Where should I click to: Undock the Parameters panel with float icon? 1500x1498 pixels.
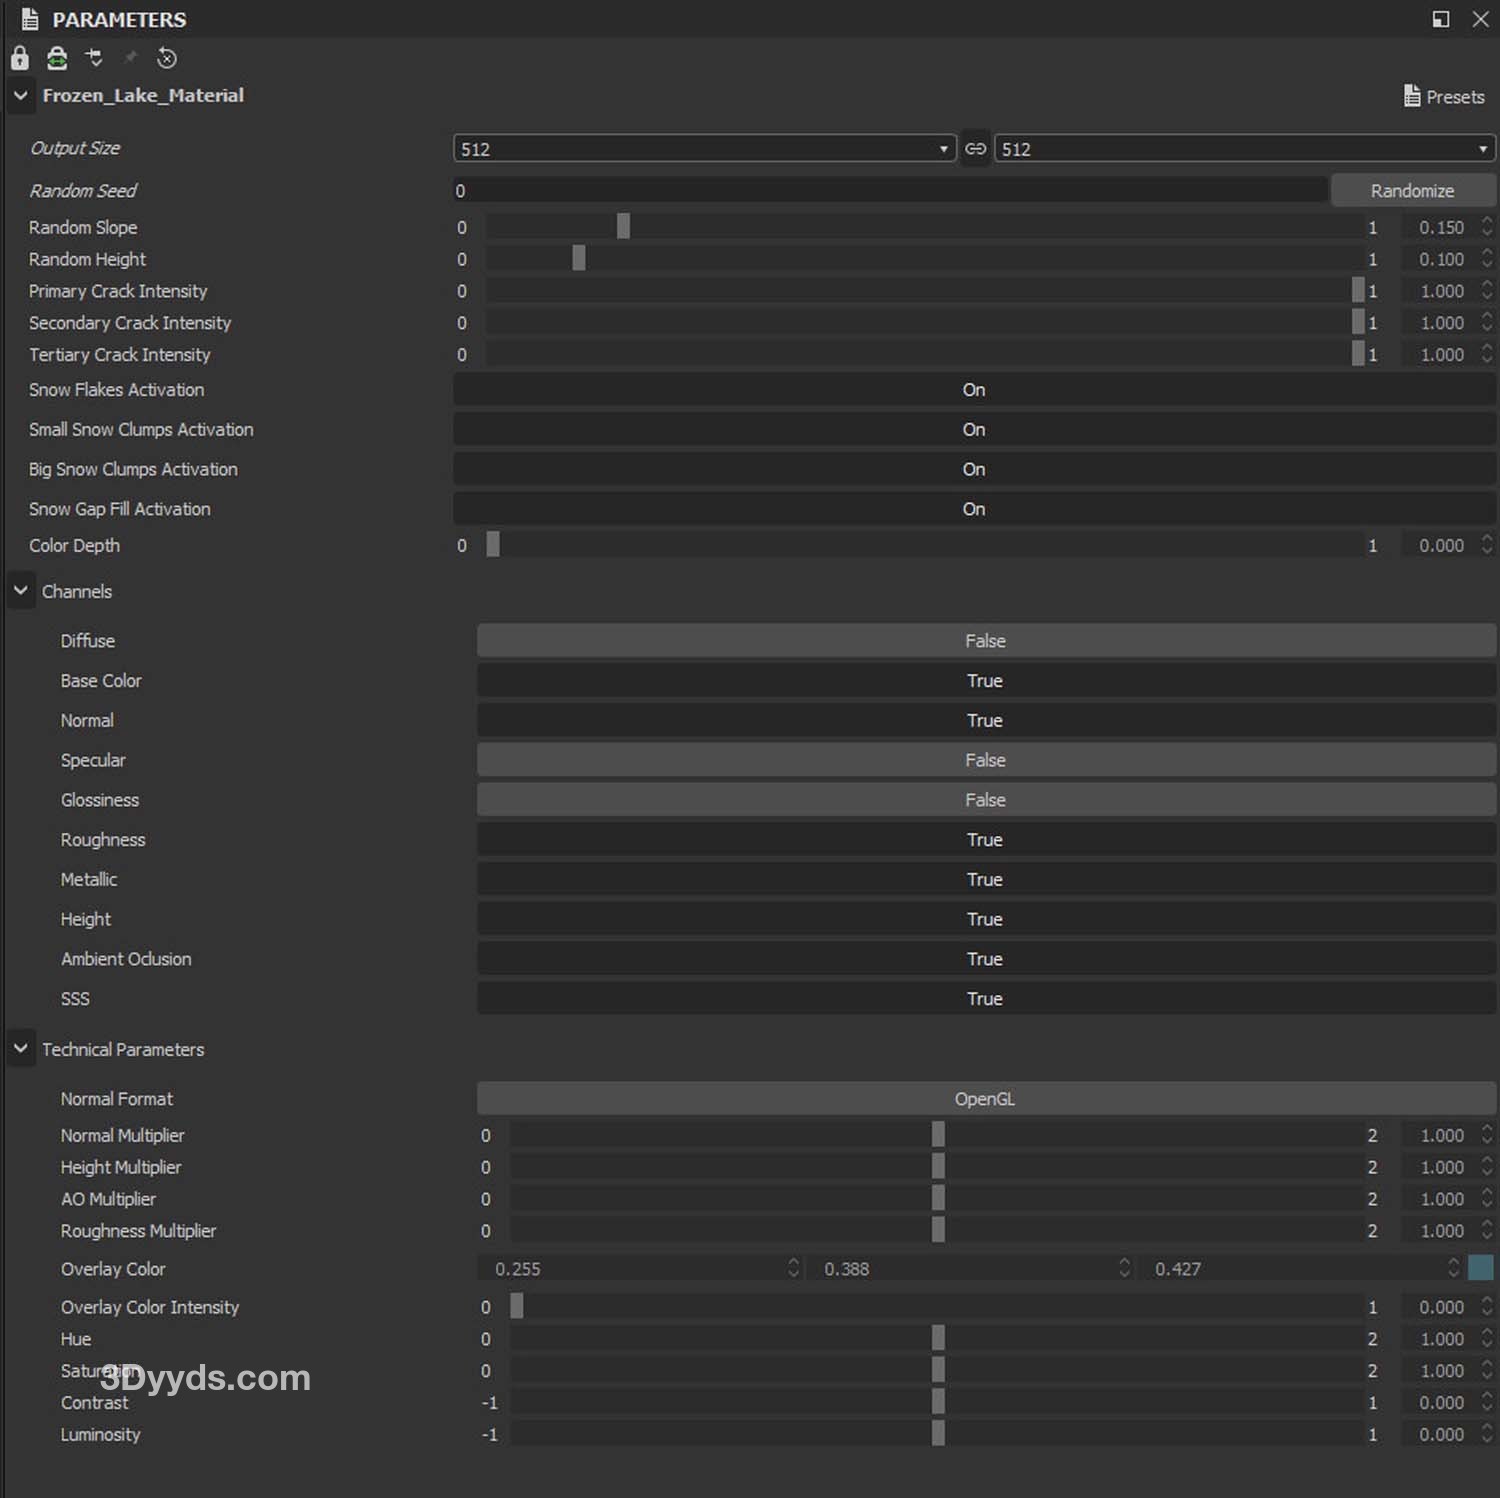(1440, 19)
